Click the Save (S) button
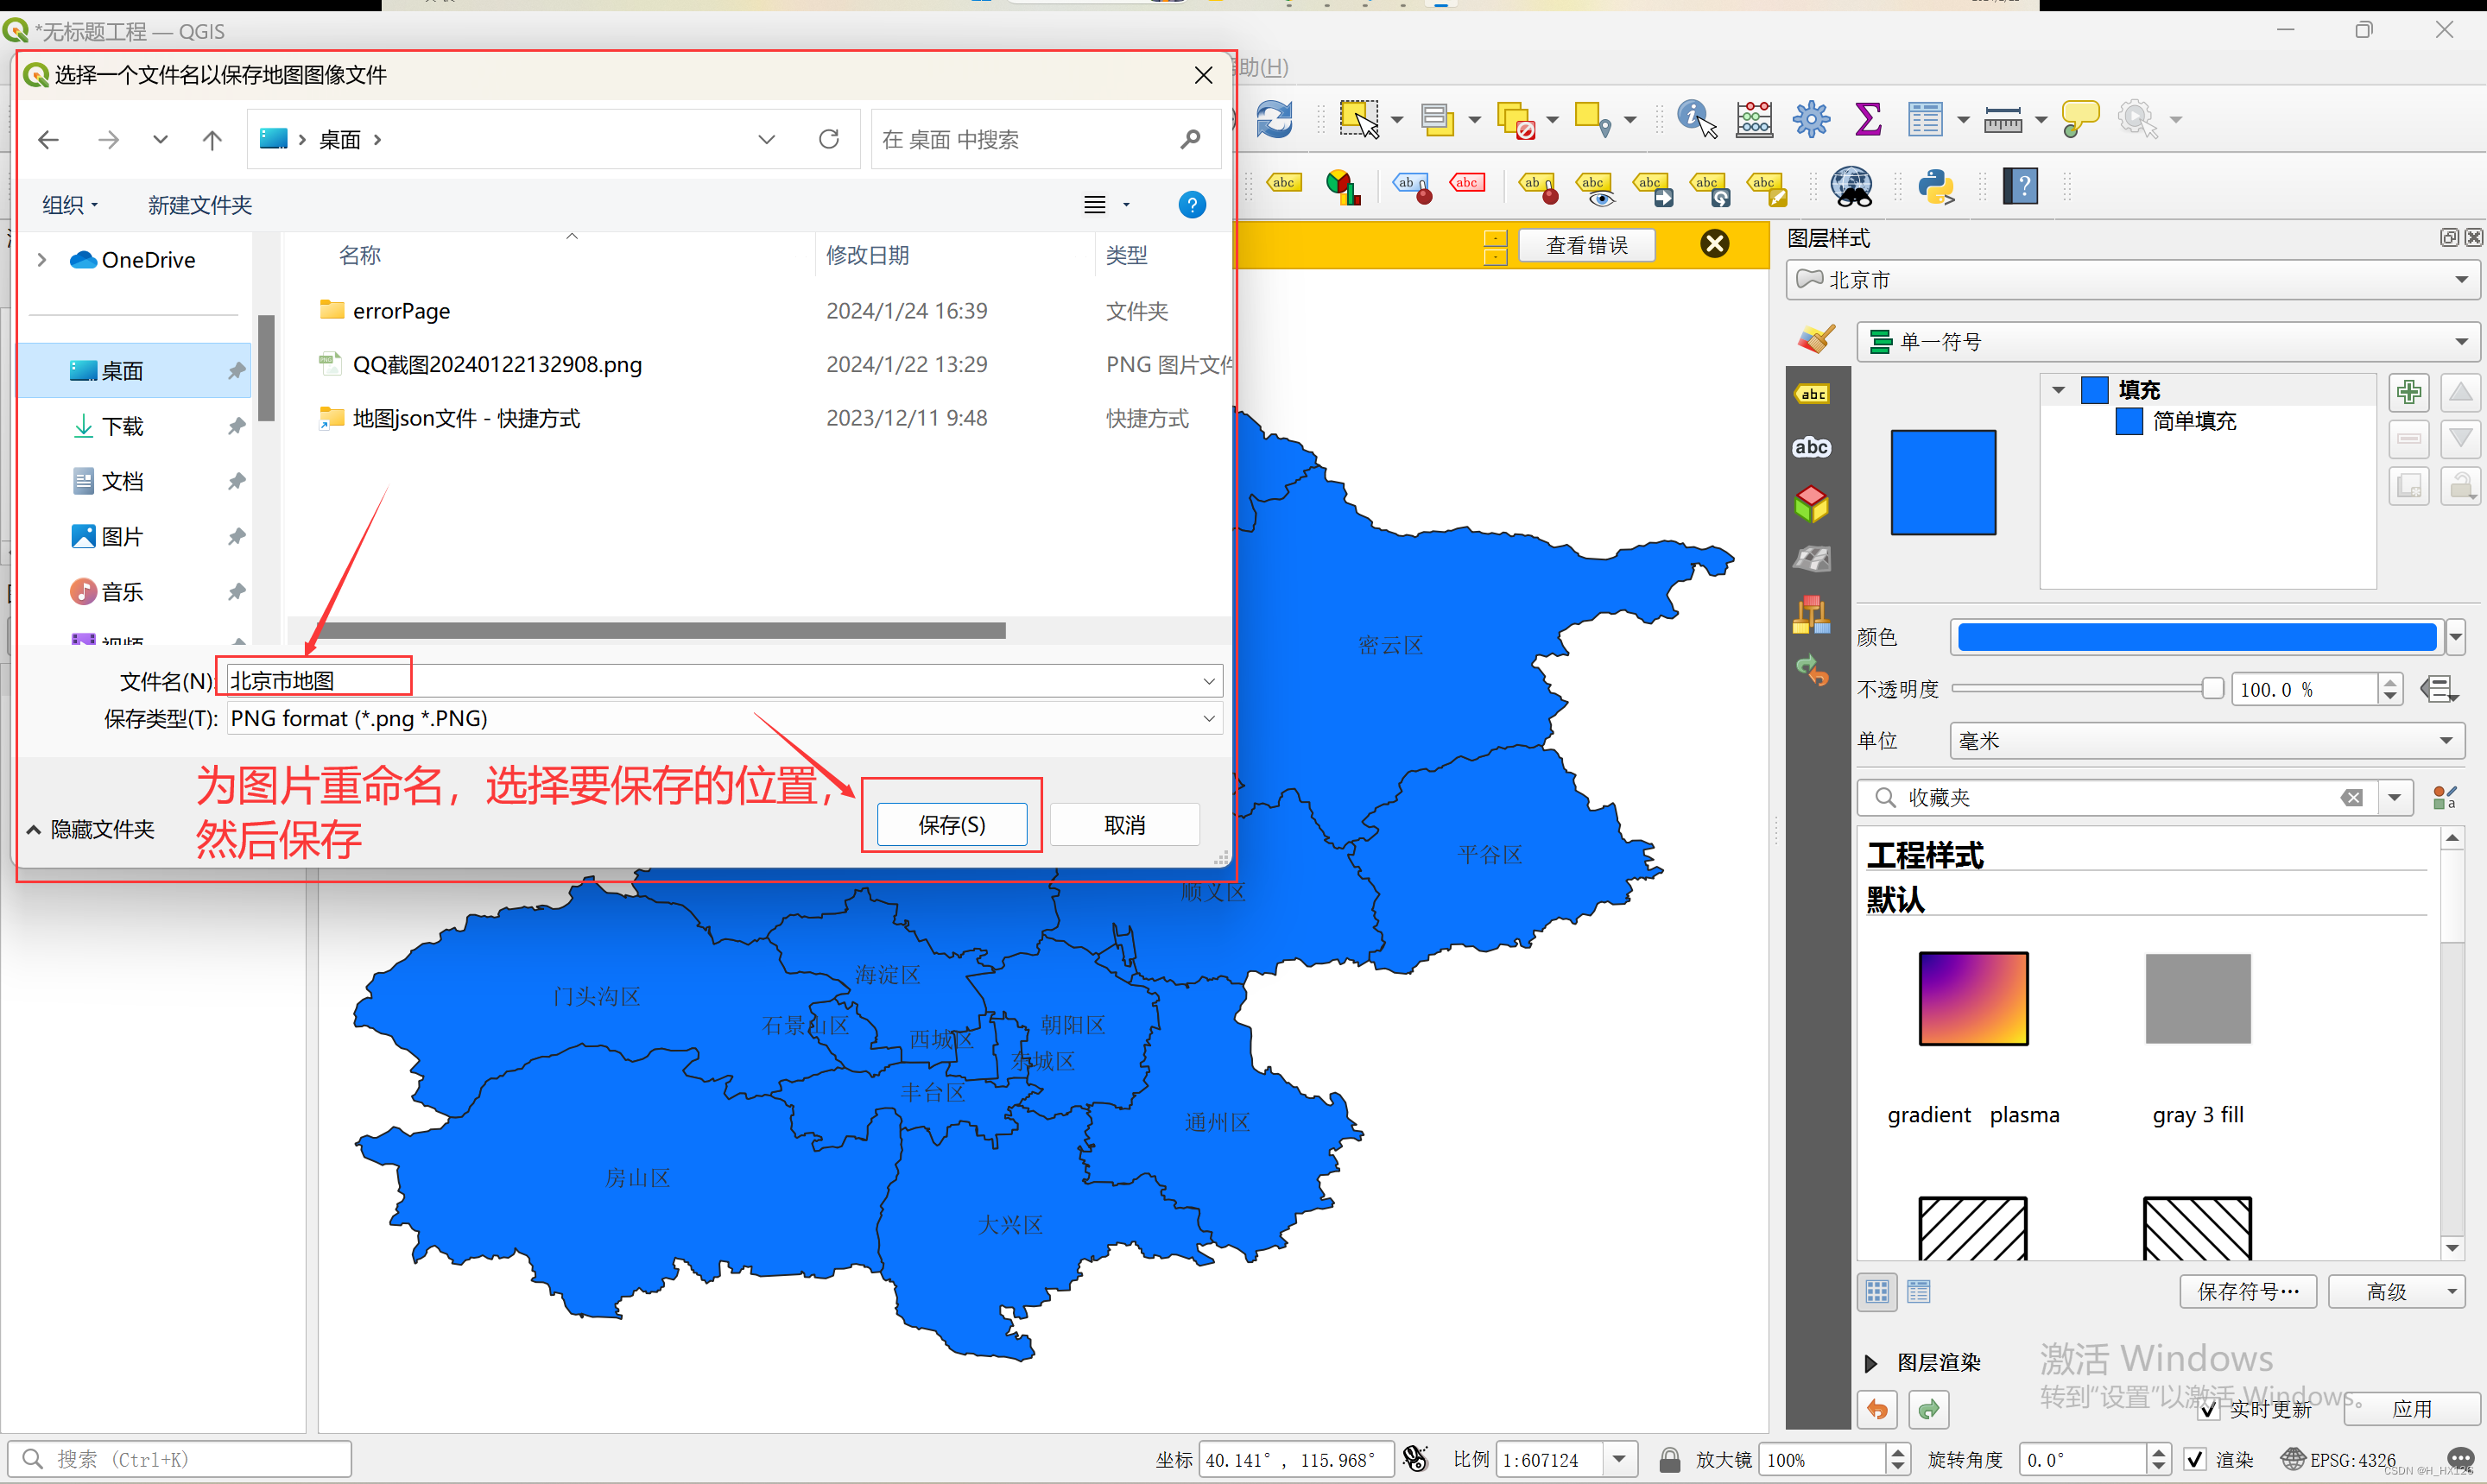This screenshot has width=2487, height=1484. click(x=951, y=825)
